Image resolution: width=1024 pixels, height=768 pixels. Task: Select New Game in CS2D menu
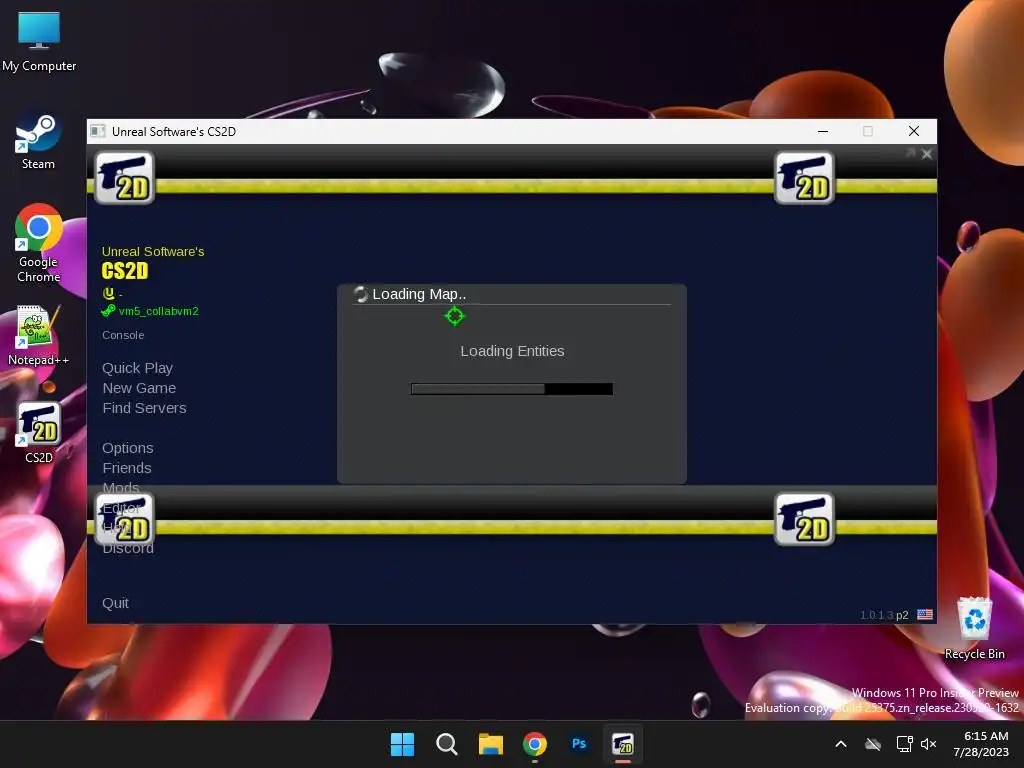pyautogui.click(x=139, y=388)
